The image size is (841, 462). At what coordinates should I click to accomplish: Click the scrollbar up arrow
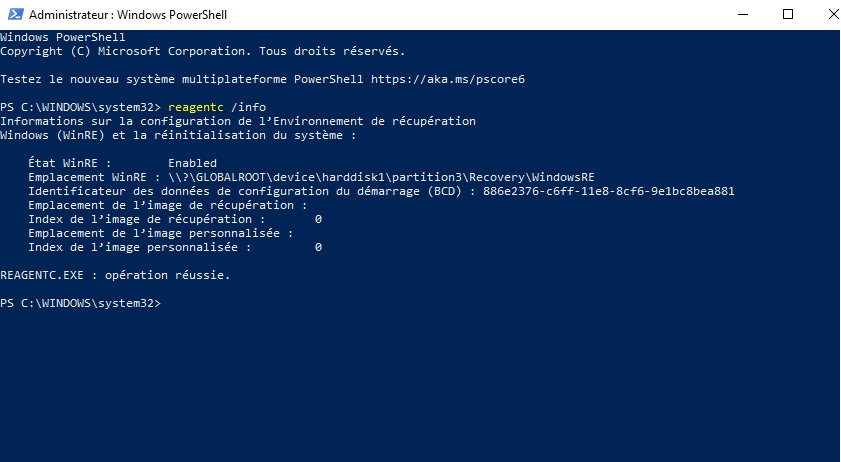pyautogui.click(x=832, y=38)
